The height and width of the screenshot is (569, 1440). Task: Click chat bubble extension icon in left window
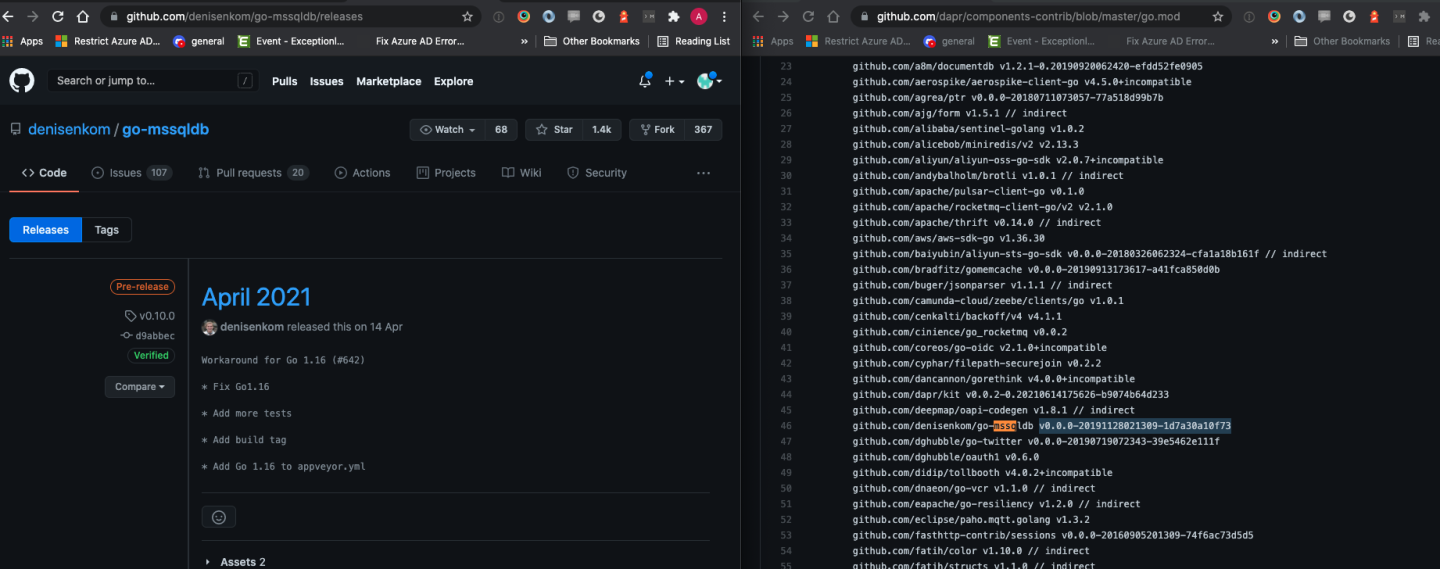(574, 17)
